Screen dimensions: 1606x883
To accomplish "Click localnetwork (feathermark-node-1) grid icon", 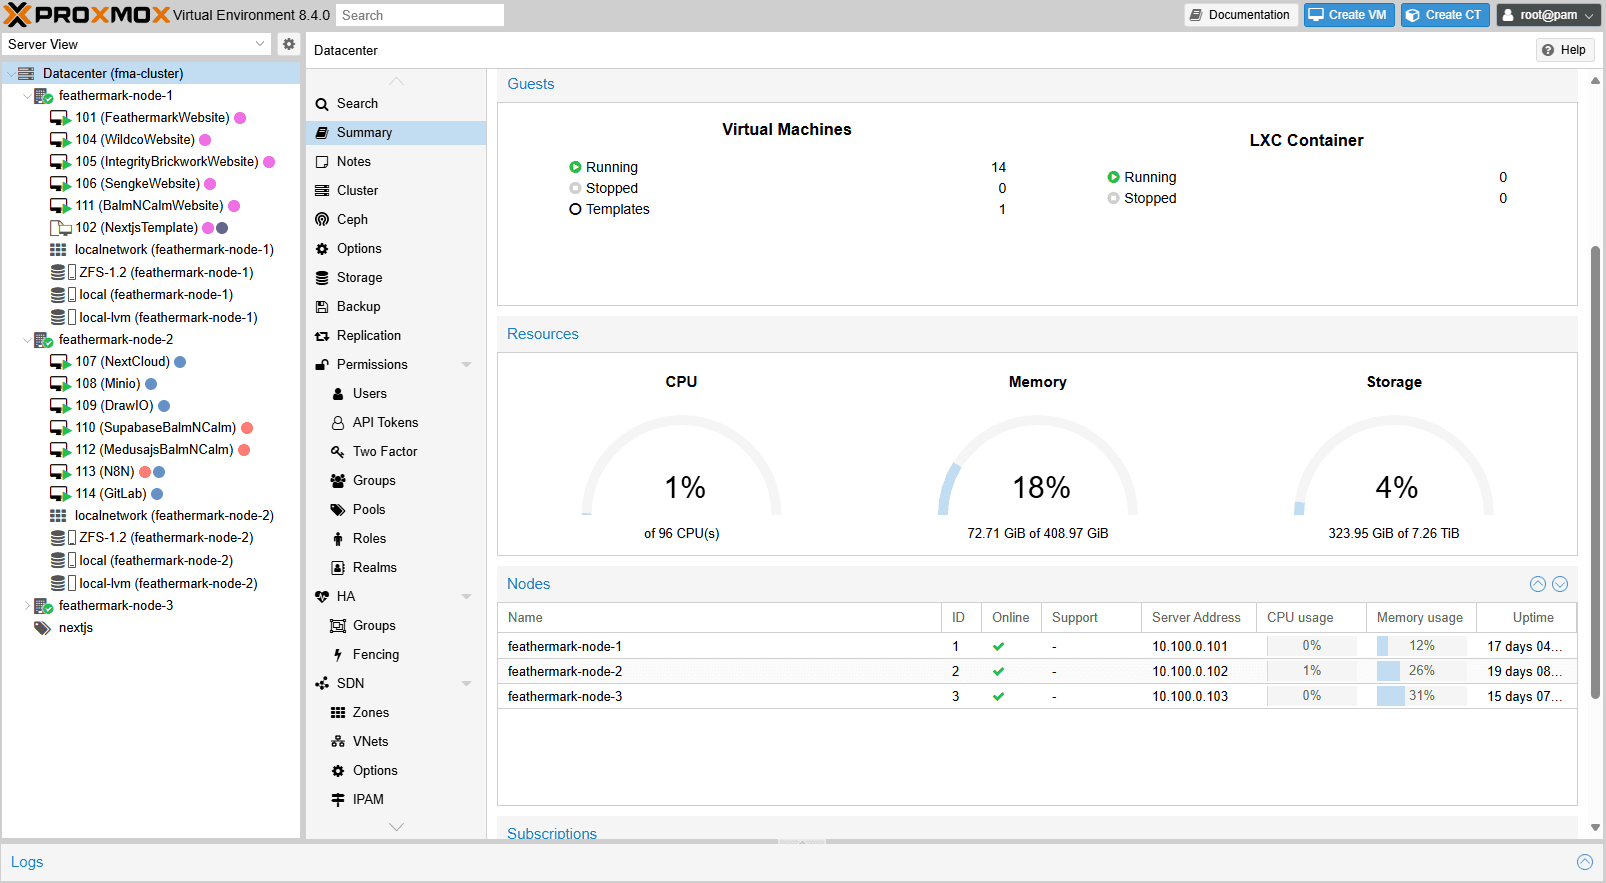I will [58, 250].
